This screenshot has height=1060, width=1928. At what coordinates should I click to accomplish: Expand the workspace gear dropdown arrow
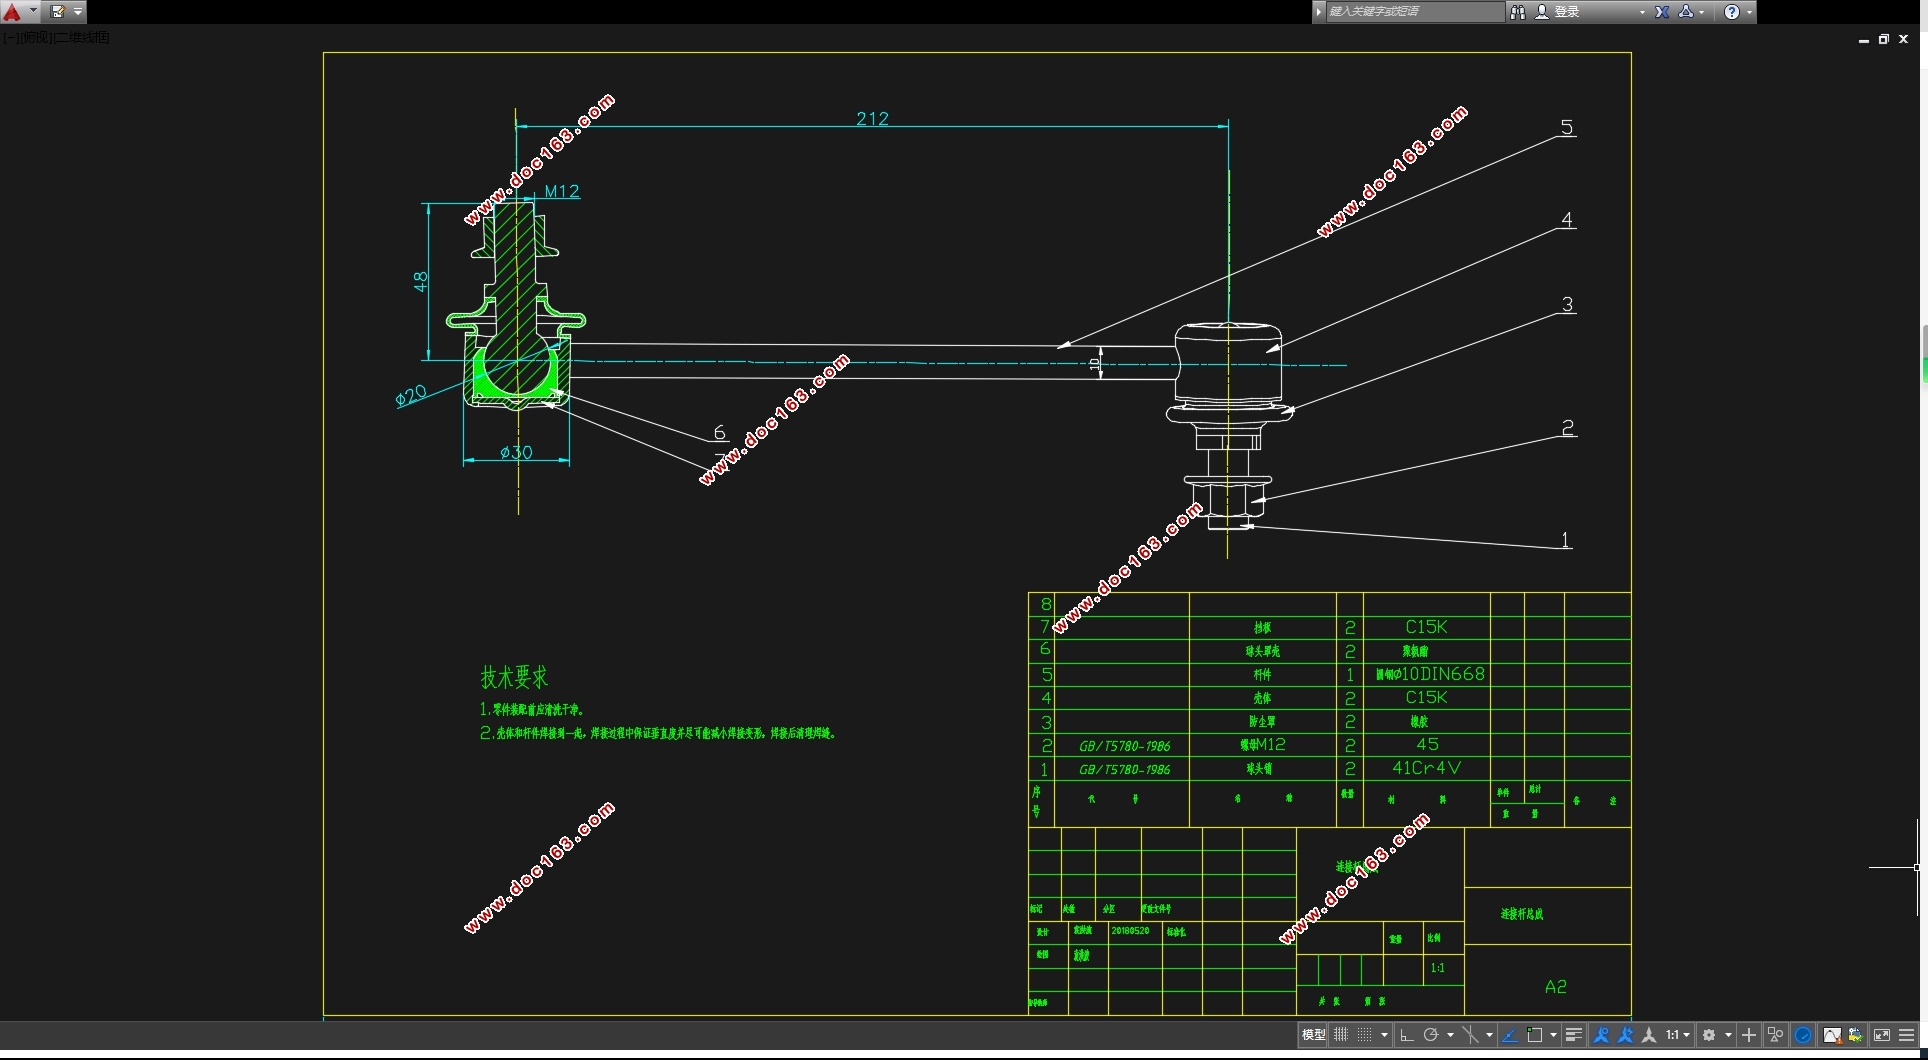[x=1728, y=1035]
